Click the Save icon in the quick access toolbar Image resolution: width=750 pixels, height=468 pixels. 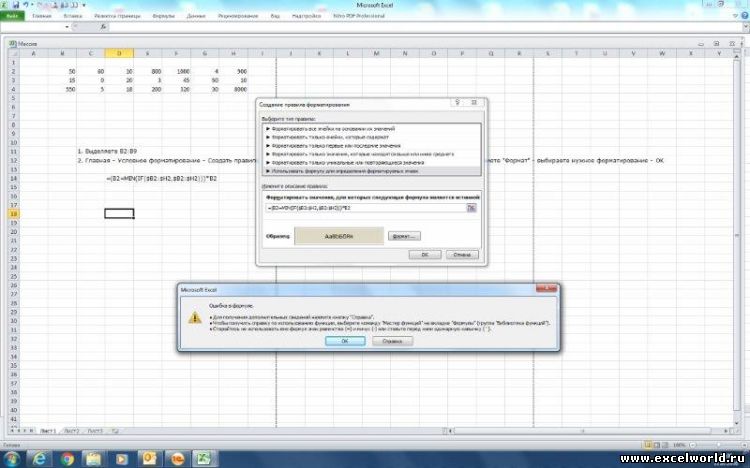(16, 5)
